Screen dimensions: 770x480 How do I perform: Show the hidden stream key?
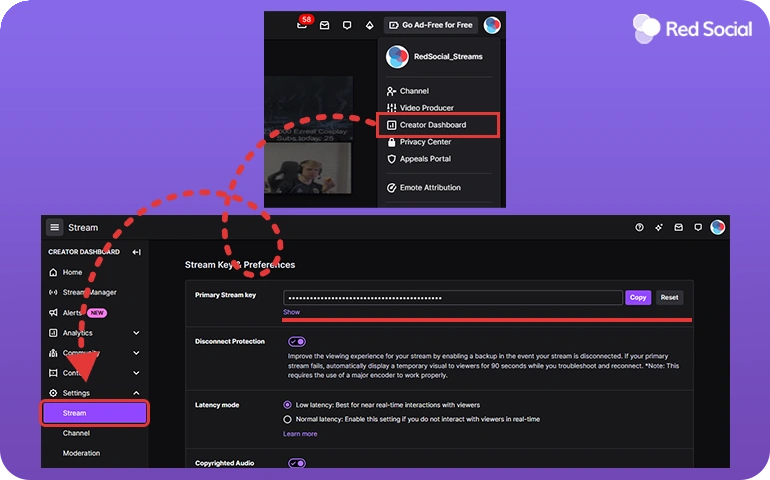[x=291, y=312]
